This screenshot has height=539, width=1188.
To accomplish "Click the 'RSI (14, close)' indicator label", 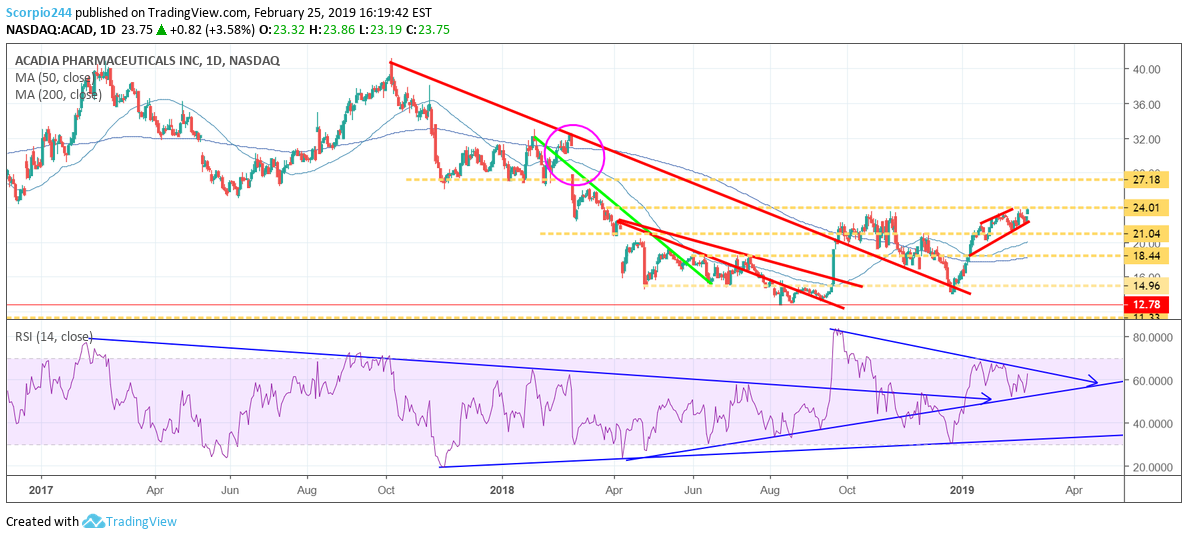I will 54,336.
